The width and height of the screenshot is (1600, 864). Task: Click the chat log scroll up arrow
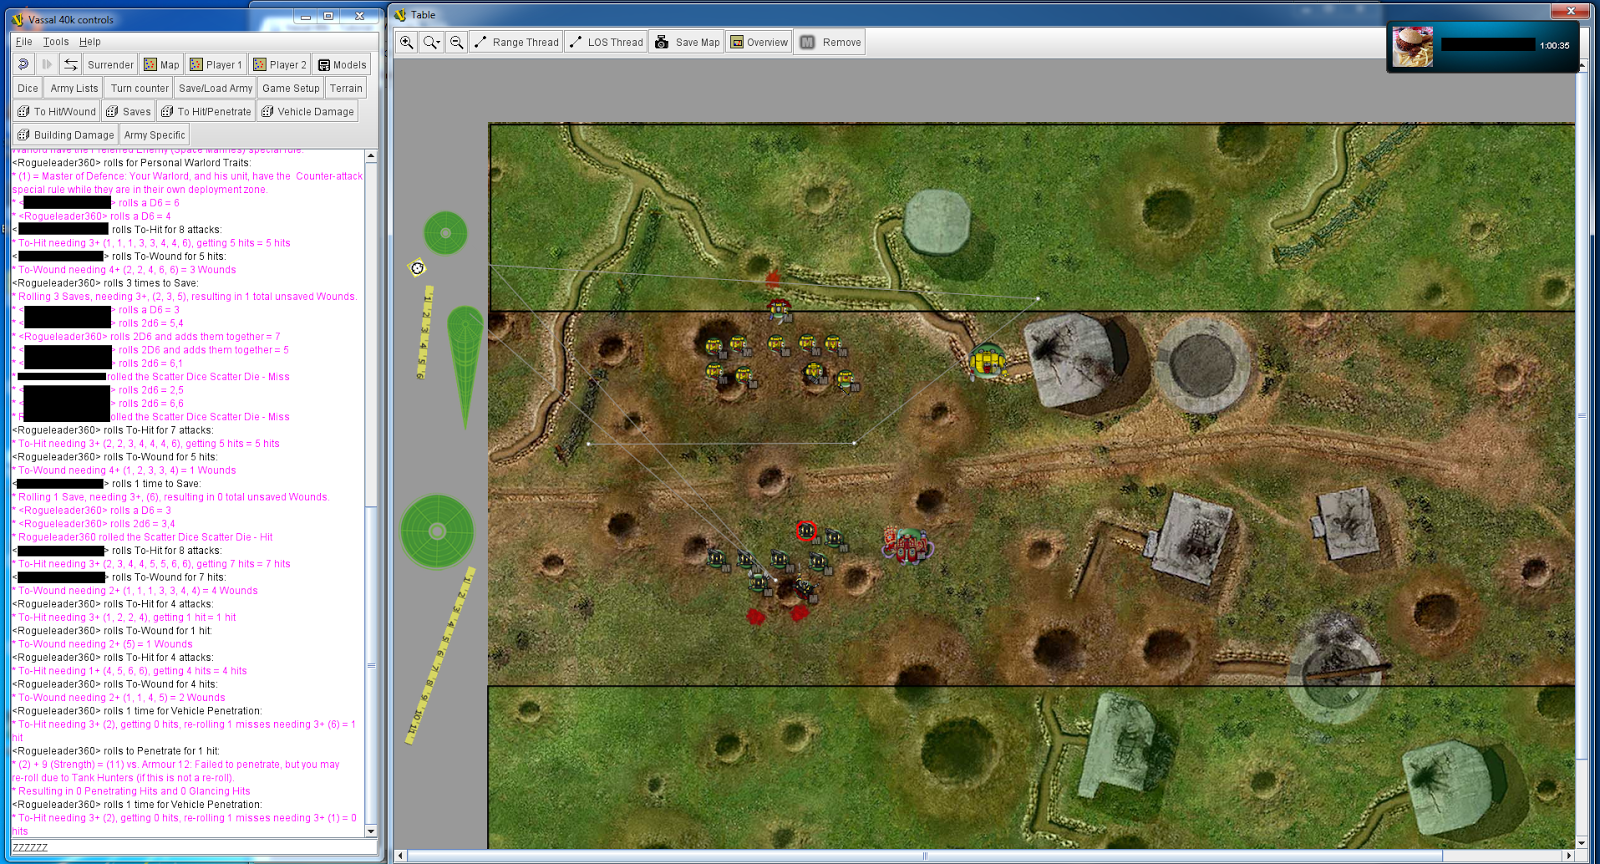[x=371, y=156]
